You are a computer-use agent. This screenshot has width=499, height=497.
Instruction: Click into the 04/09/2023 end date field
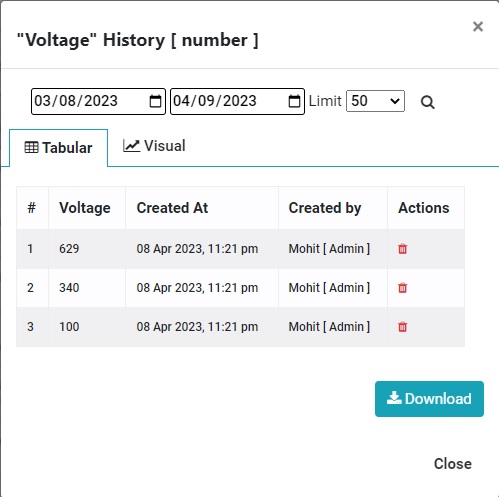click(237, 101)
